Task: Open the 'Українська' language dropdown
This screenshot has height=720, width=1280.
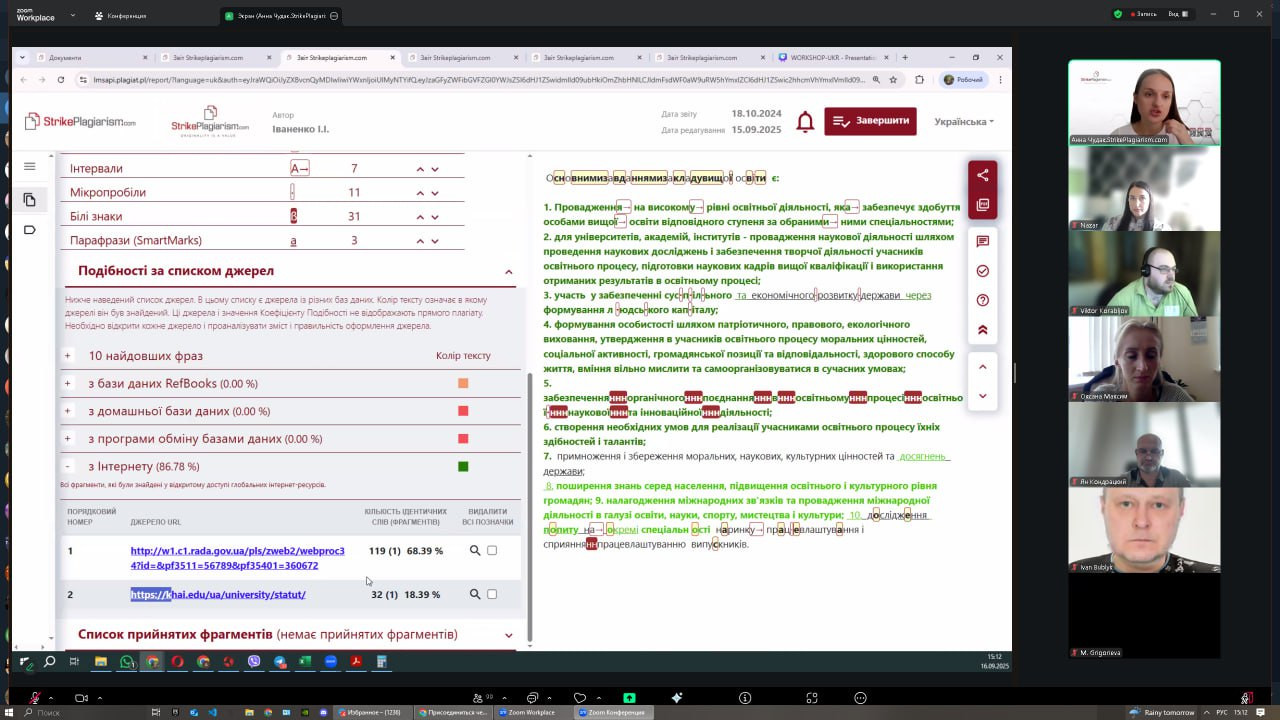Action: (x=963, y=122)
